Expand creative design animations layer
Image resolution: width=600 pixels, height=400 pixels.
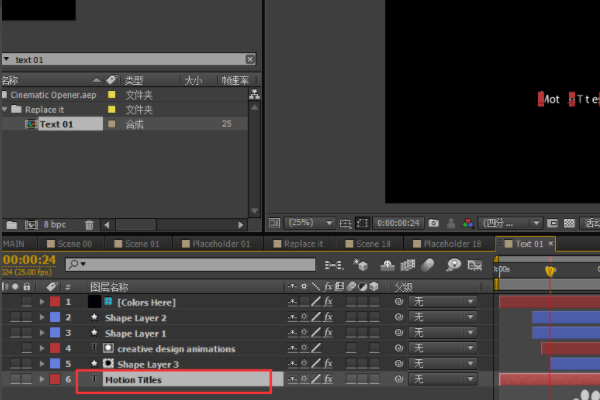[x=42, y=348]
